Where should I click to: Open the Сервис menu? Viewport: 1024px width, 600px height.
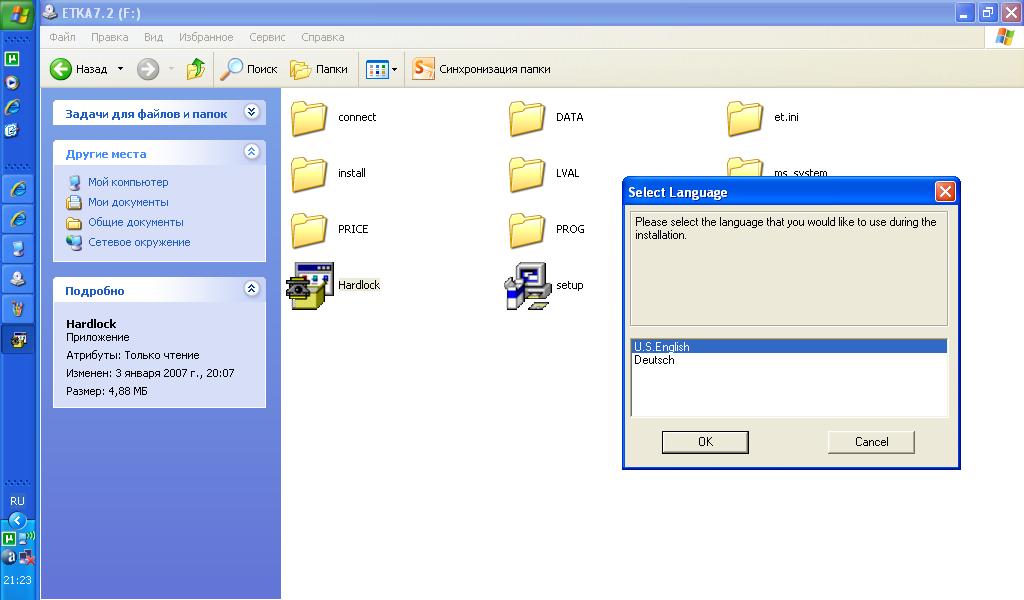tap(267, 37)
